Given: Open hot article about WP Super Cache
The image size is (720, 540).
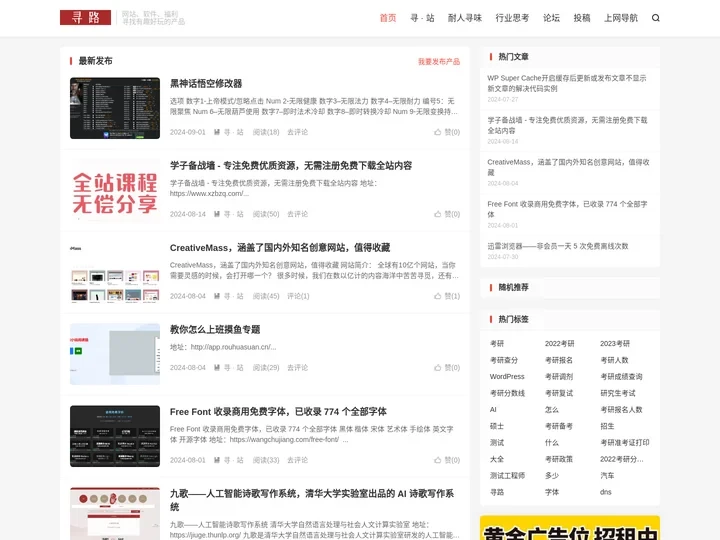Looking at the screenshot, I should tap(567, 83).
